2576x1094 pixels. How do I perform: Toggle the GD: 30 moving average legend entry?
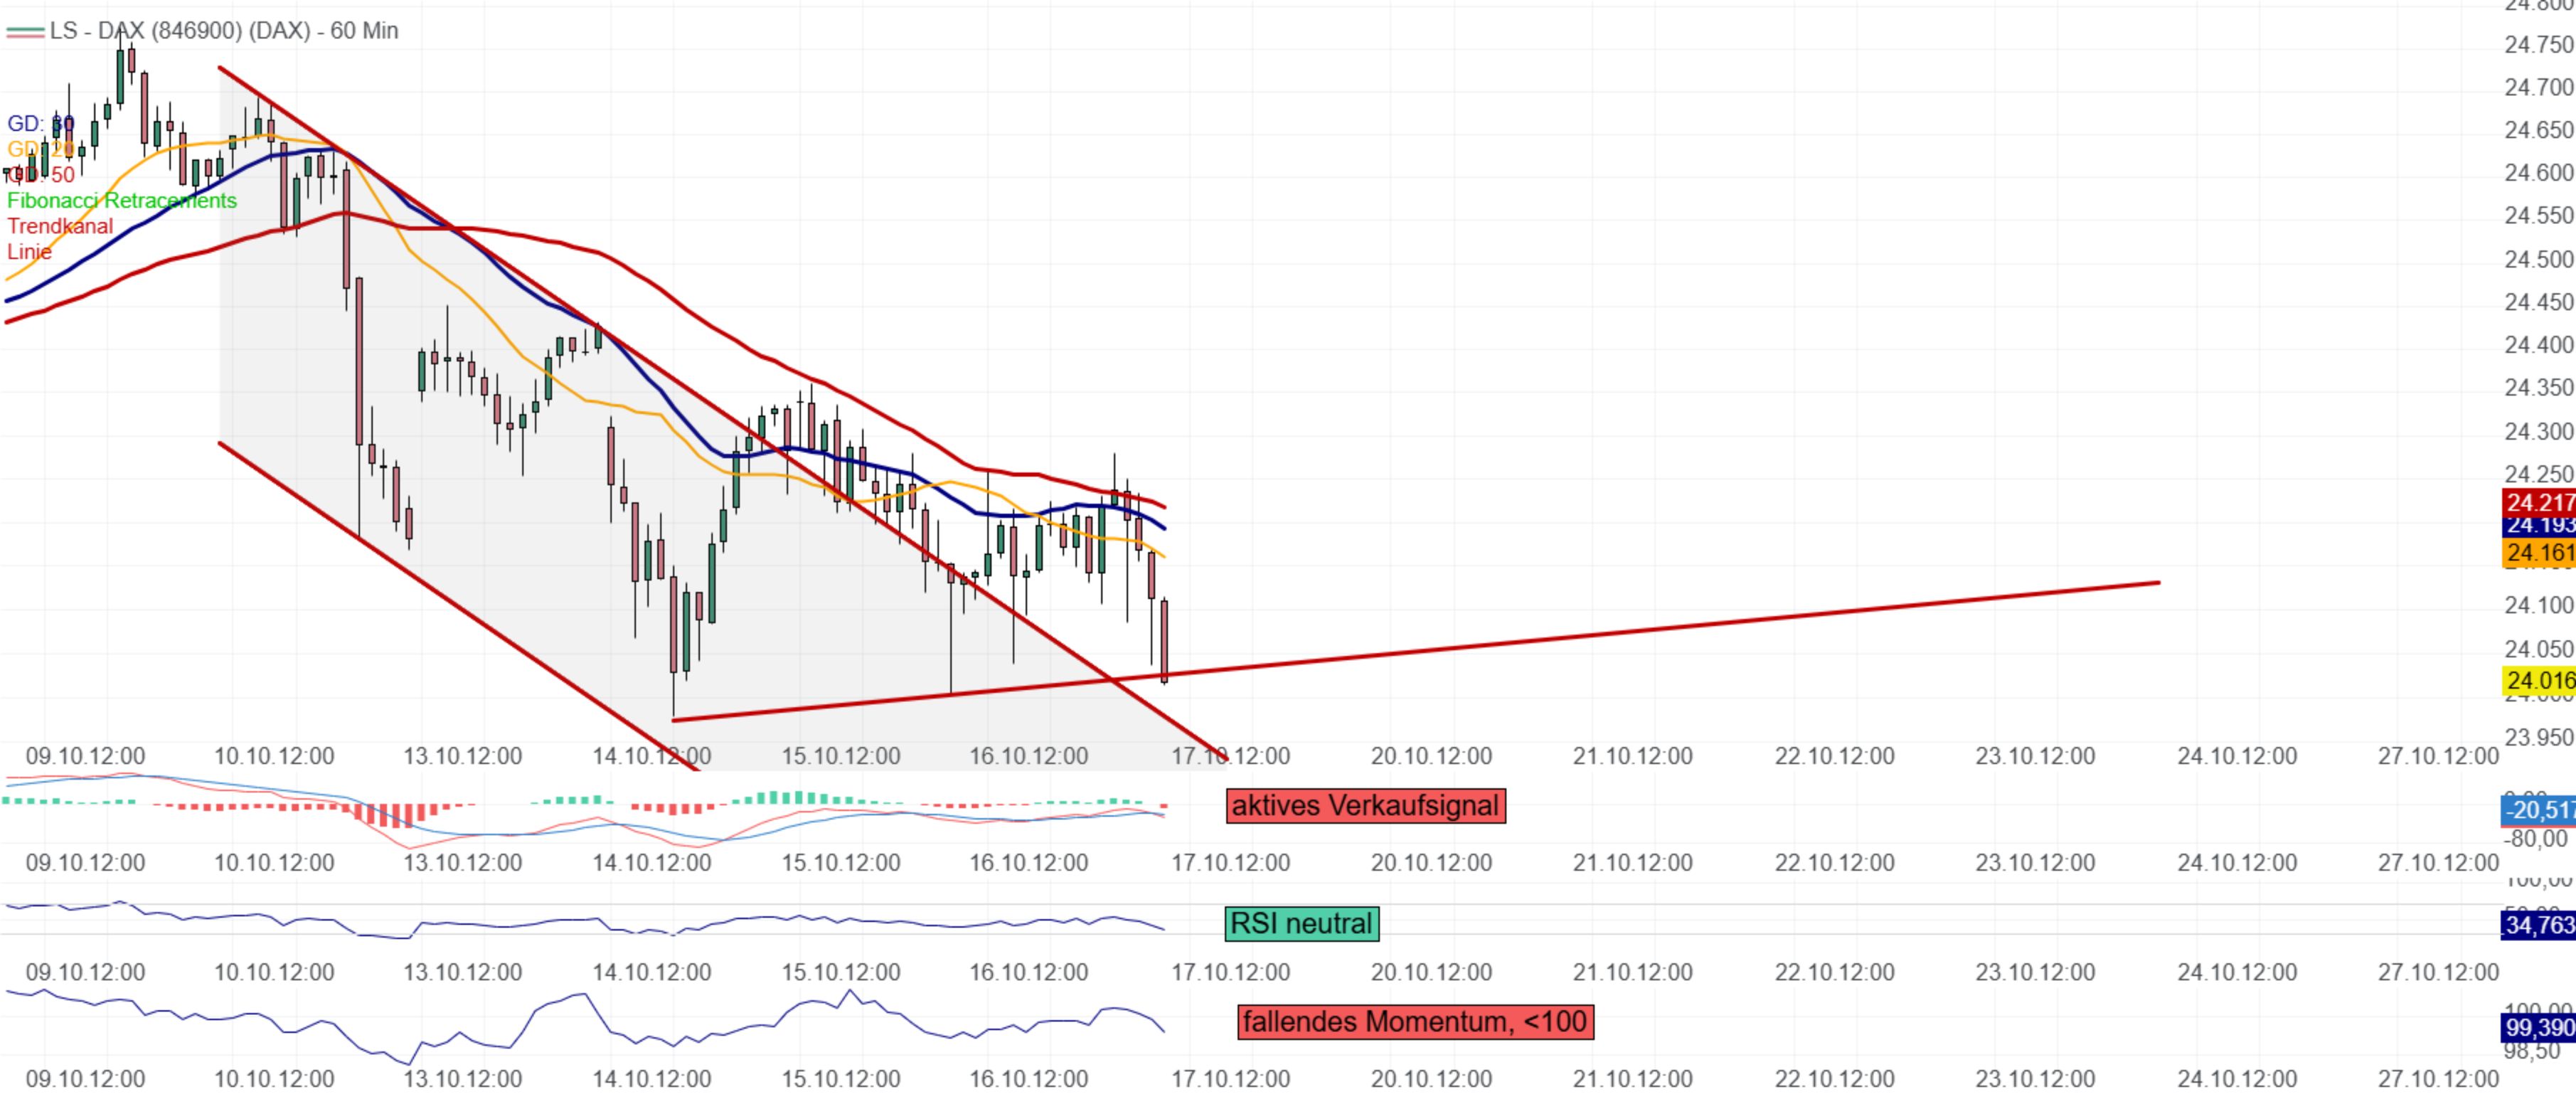click(x=40, y=124)
